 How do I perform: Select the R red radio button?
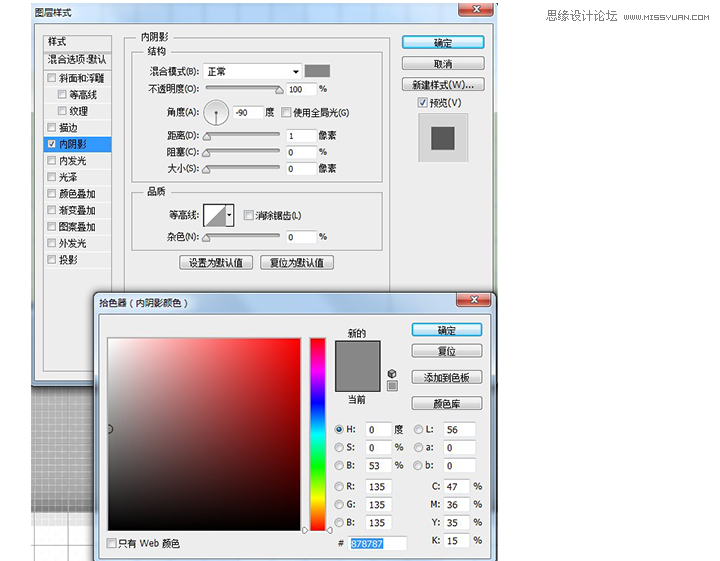pos(339,486)
